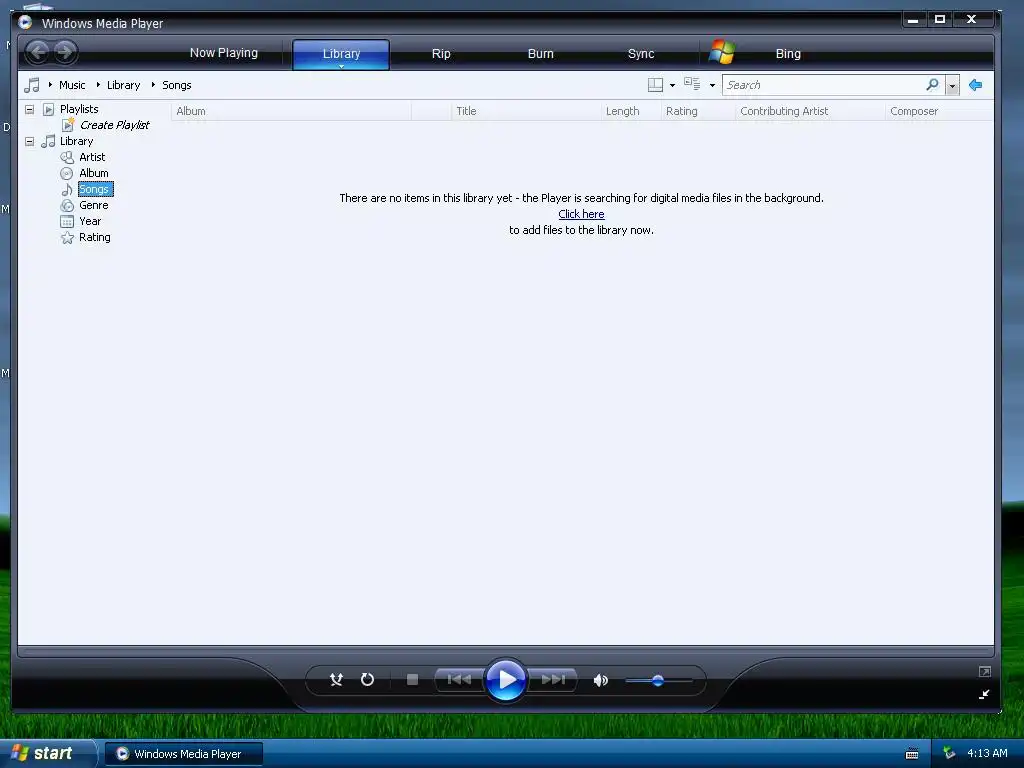1024x768 pixels.
Task: Click Windows Media Player taskbar button
Action: tap(184, 754)
